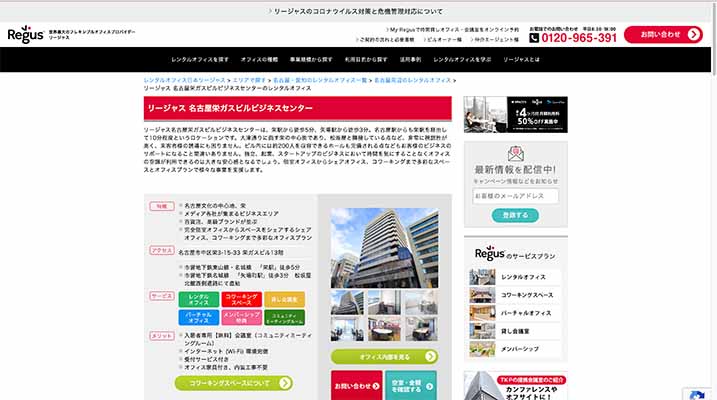Image resolution: width=717 pixels, height=400 pixels.
Task: Click the arrow icon on the red お問い合わせ header button
Action: 693,35
